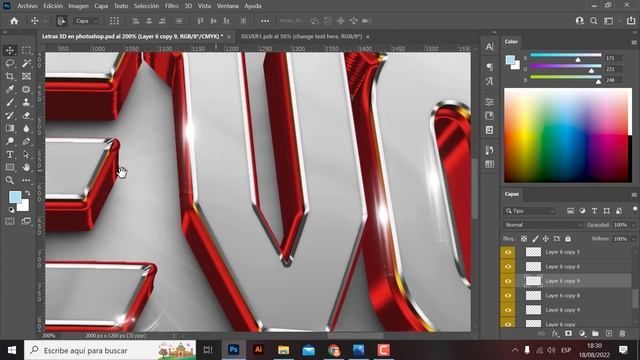Hide Layer 6 copy 8 visibility eye
The image size is (640, 360).
[508, 296]
